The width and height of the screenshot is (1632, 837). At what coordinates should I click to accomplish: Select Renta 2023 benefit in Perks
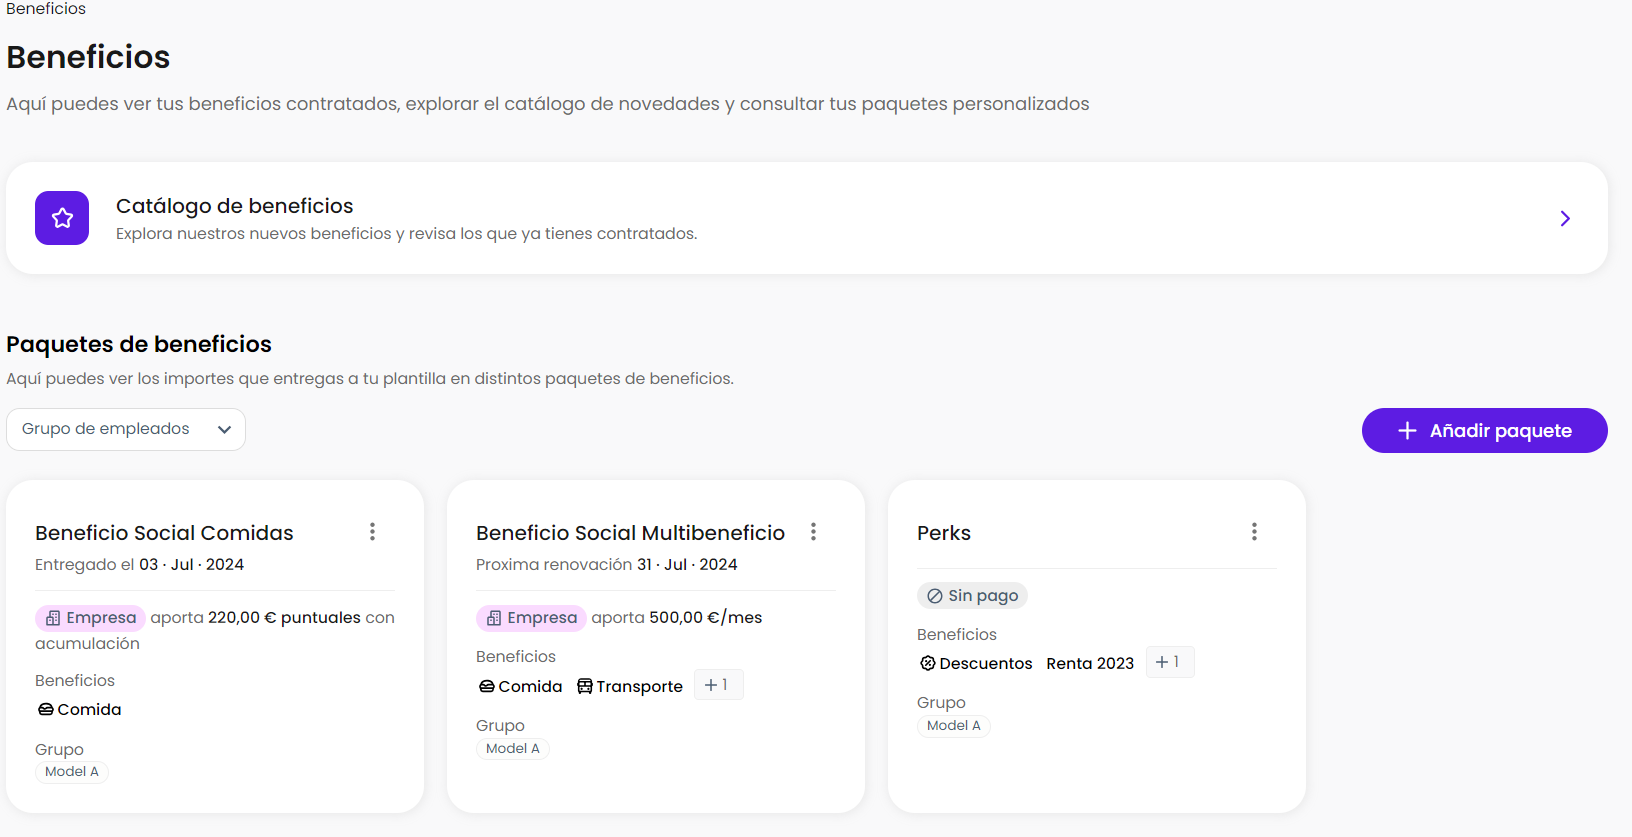click(x=1090, y=664)
